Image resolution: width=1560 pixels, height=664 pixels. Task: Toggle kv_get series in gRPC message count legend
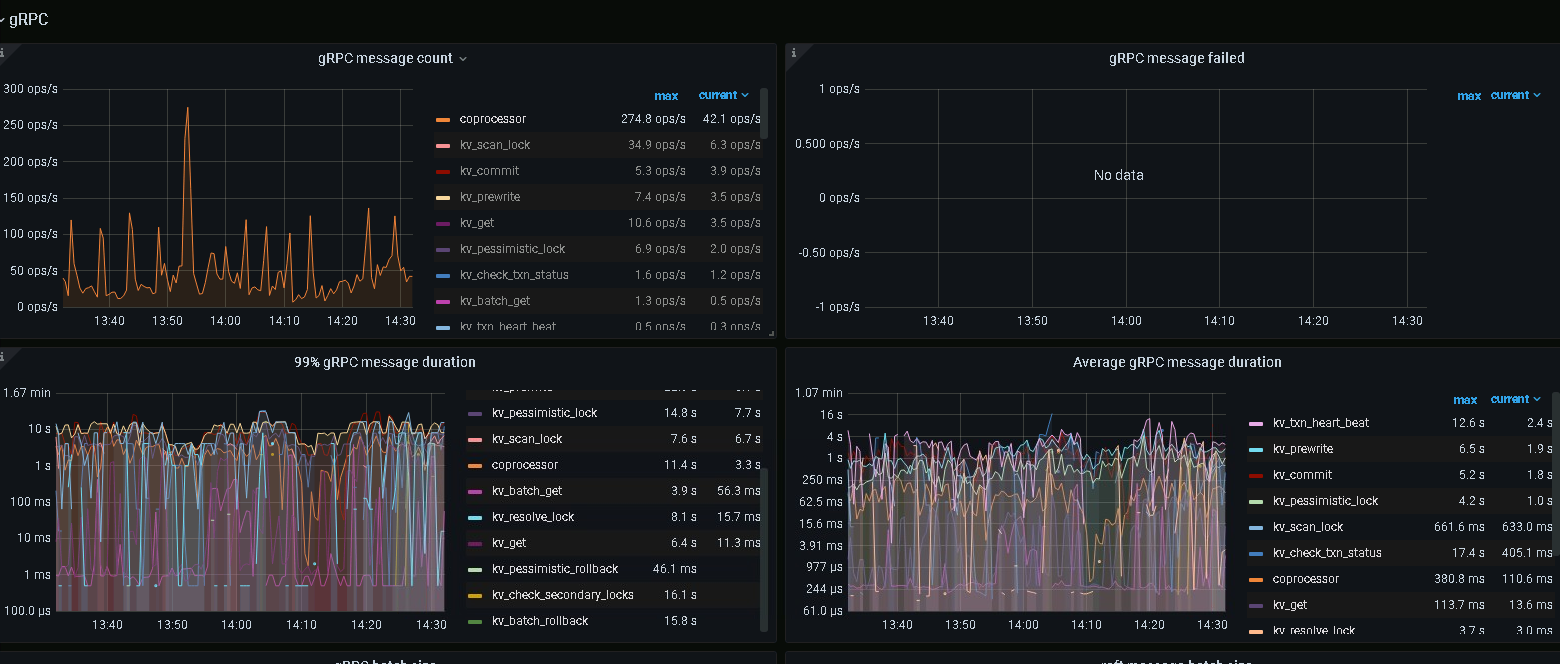tap(476, 223)
